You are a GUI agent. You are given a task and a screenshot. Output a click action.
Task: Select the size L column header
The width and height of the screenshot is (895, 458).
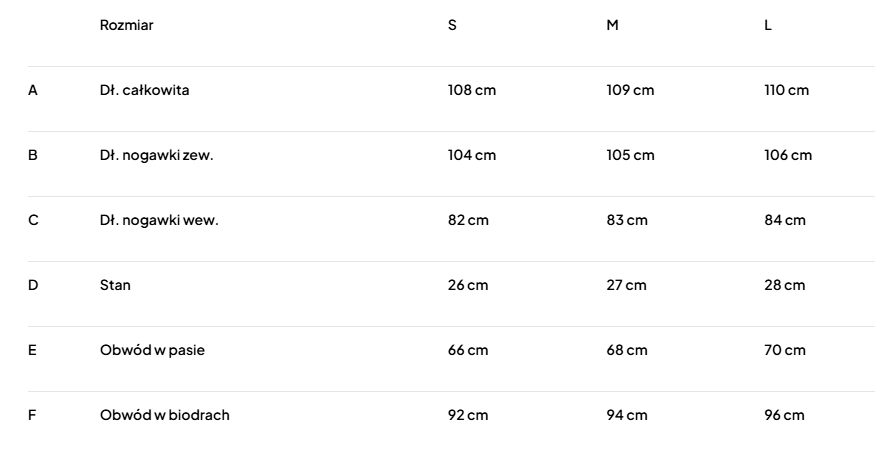point(768,25)
